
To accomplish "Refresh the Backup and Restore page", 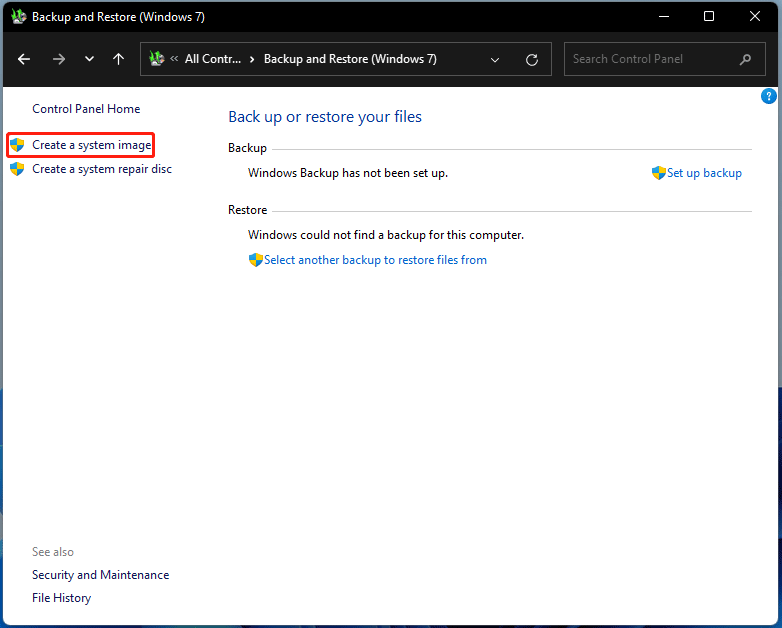I will [x=532, y=60].
